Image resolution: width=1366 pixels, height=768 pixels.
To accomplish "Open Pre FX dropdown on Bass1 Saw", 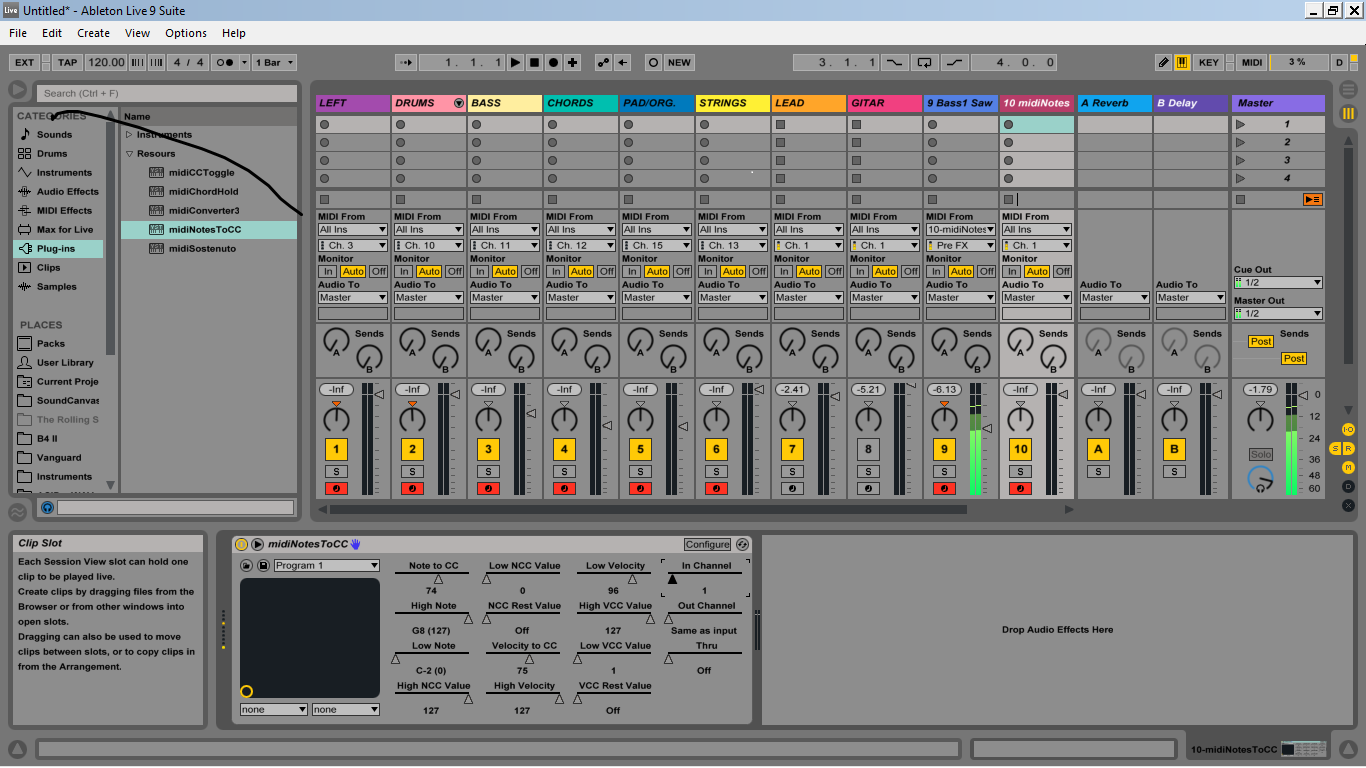I will (x=960, y=245).
